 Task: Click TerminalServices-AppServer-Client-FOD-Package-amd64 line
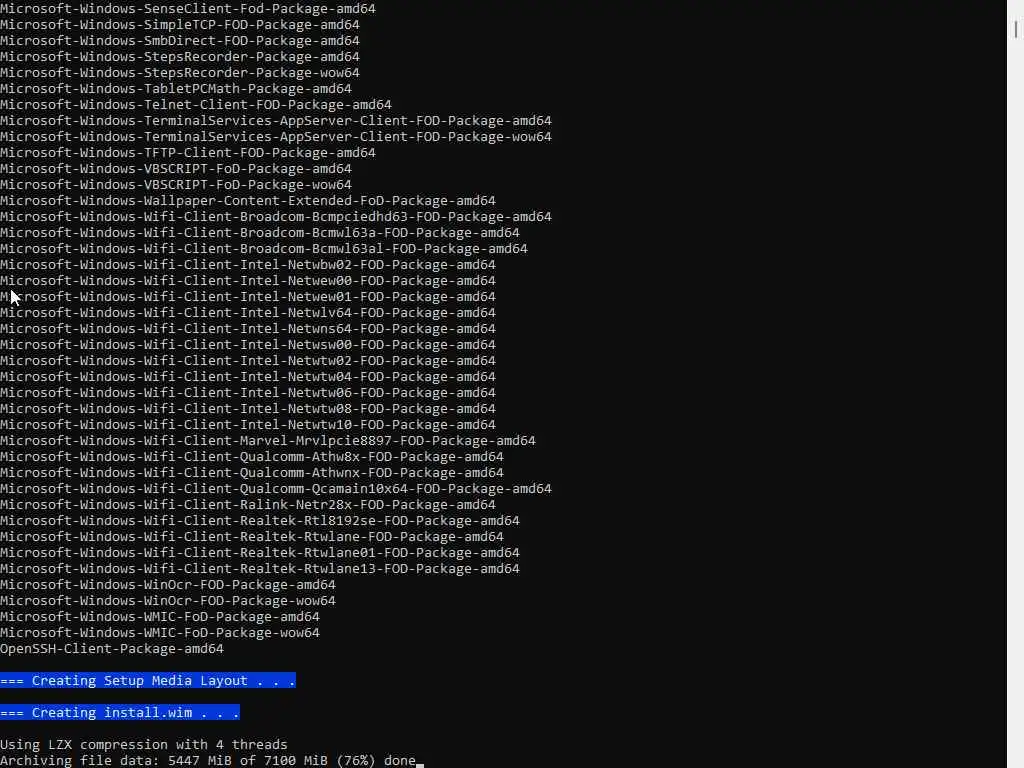pos(276,121)
